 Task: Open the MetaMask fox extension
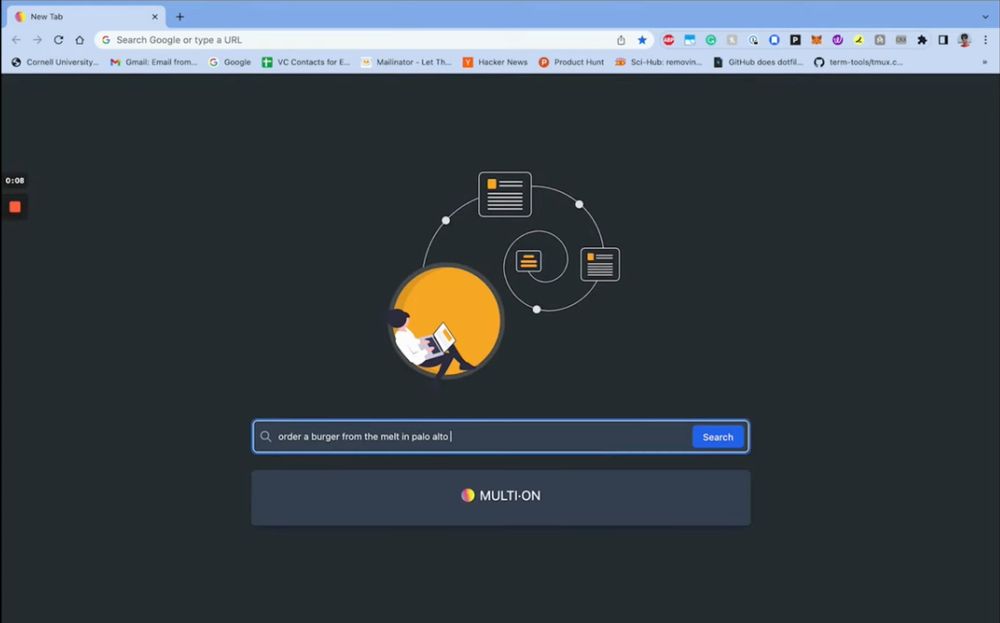[816, 40]
